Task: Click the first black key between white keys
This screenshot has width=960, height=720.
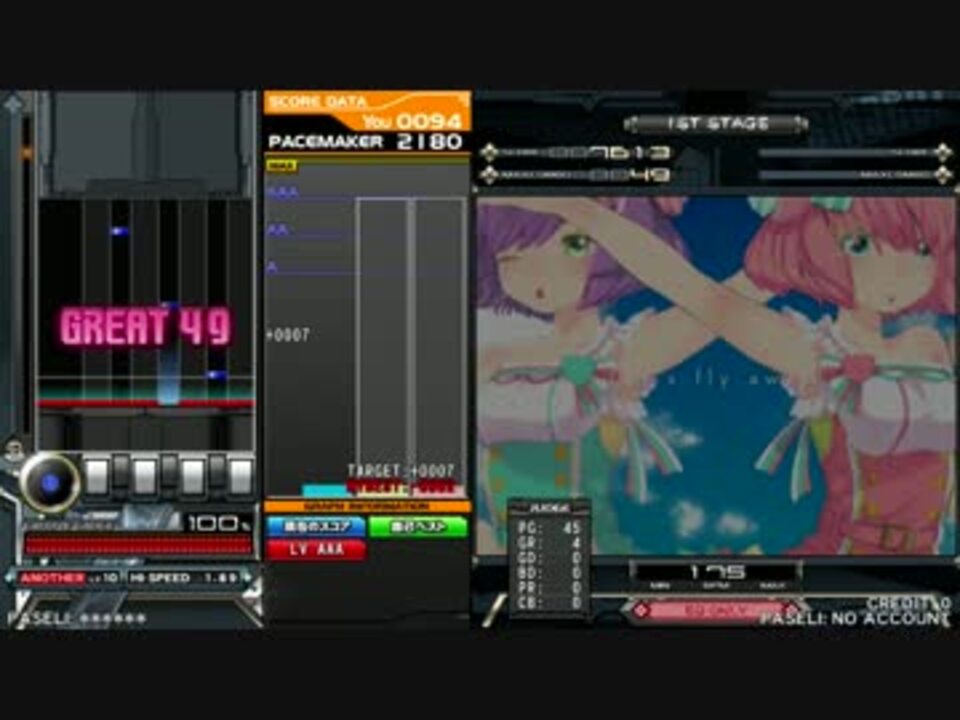Action: coord(121,471)
